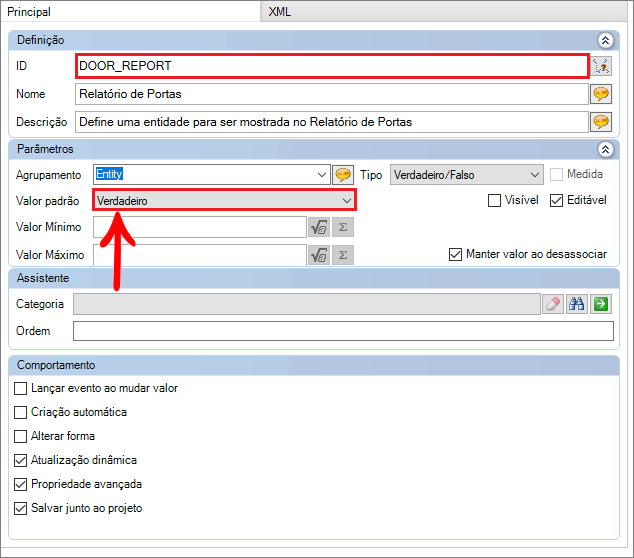
Task: Open the Valor padrão dropdown
Action: coord(347,201)
